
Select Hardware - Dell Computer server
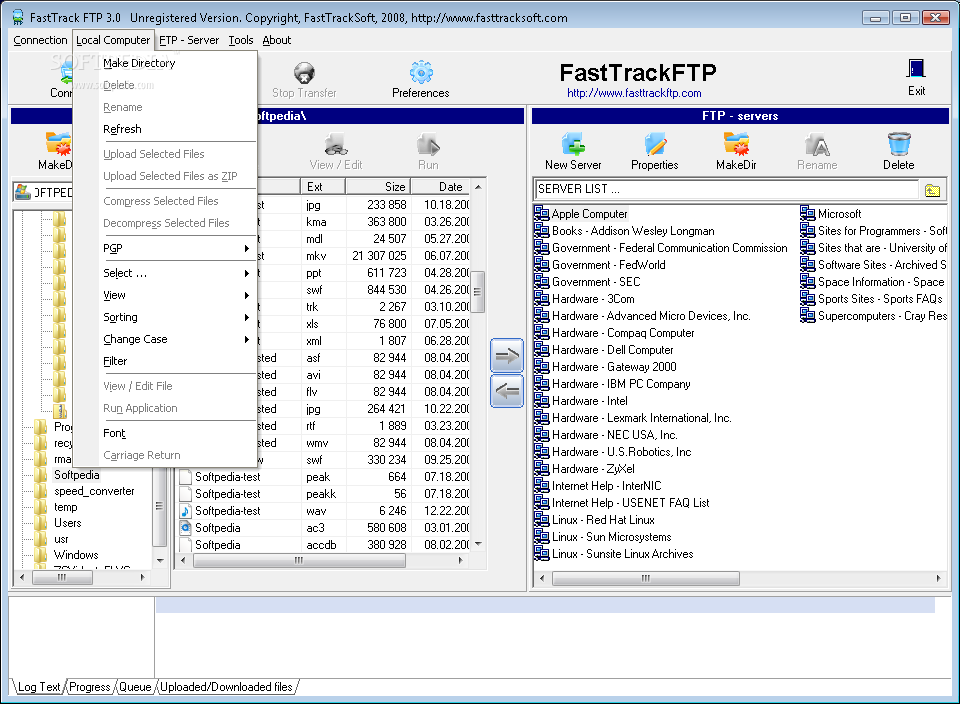point(612,350)
